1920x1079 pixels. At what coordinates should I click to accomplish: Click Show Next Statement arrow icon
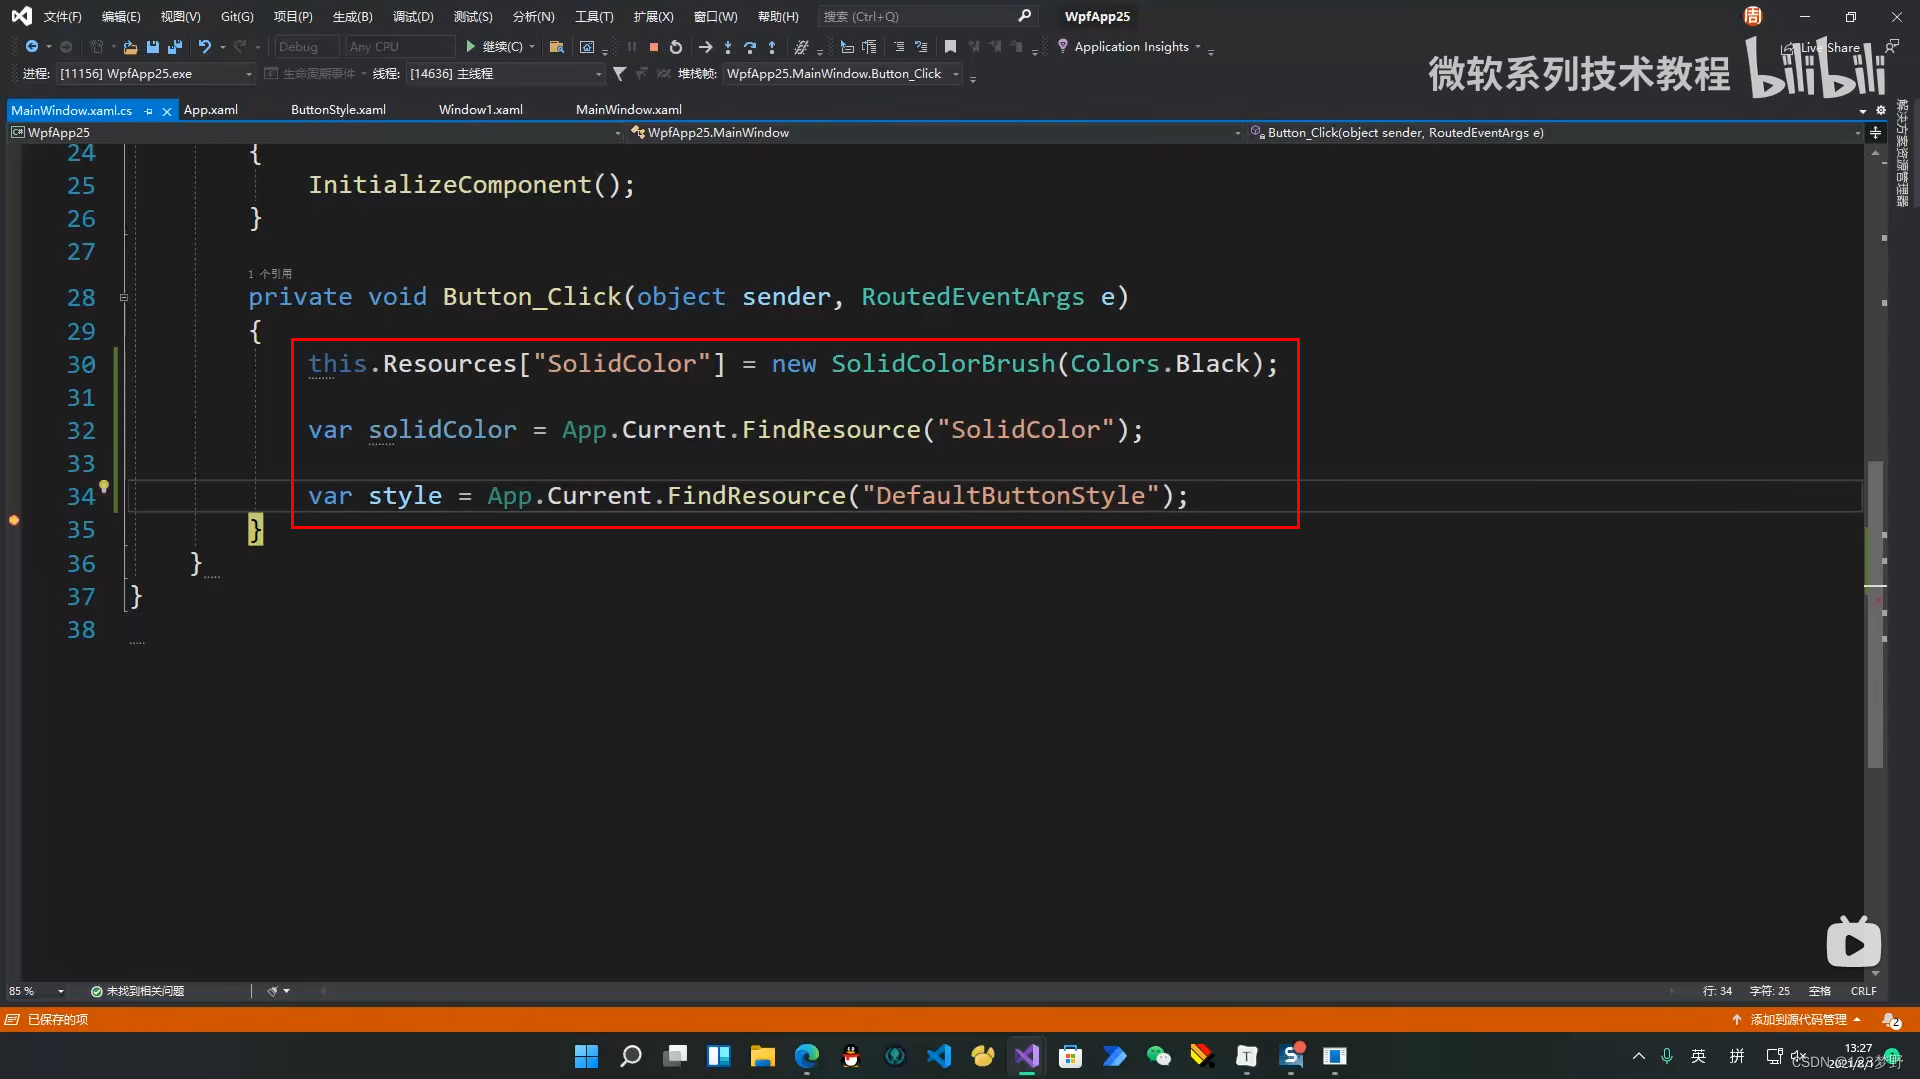(x=706, y=47)
